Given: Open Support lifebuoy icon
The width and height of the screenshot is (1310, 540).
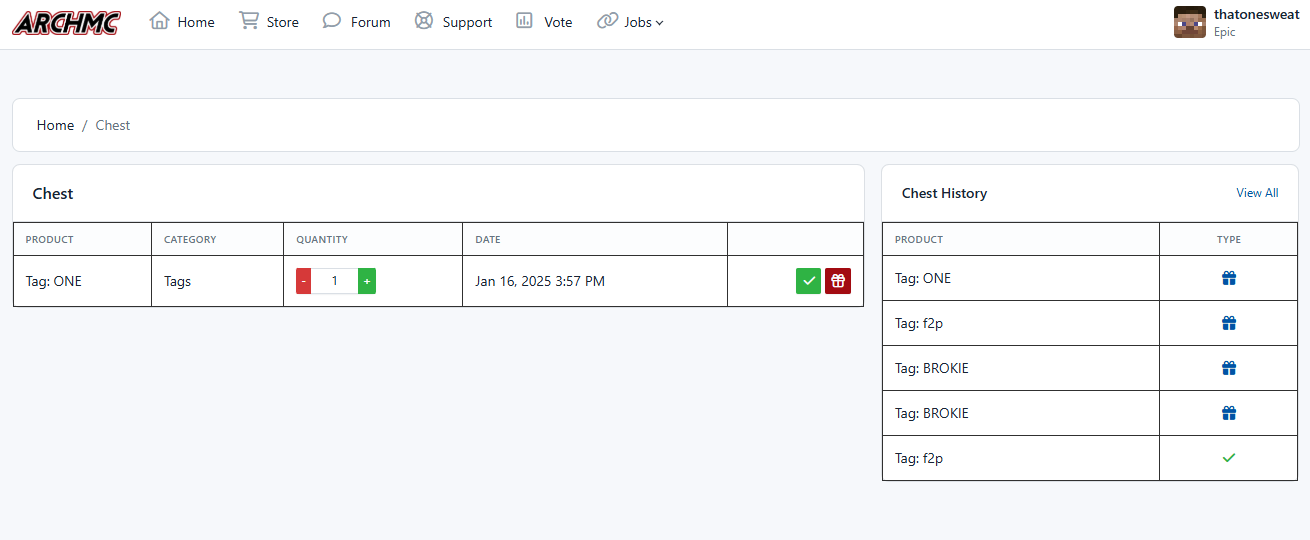Looking at the screenshot, I should 424,21.
